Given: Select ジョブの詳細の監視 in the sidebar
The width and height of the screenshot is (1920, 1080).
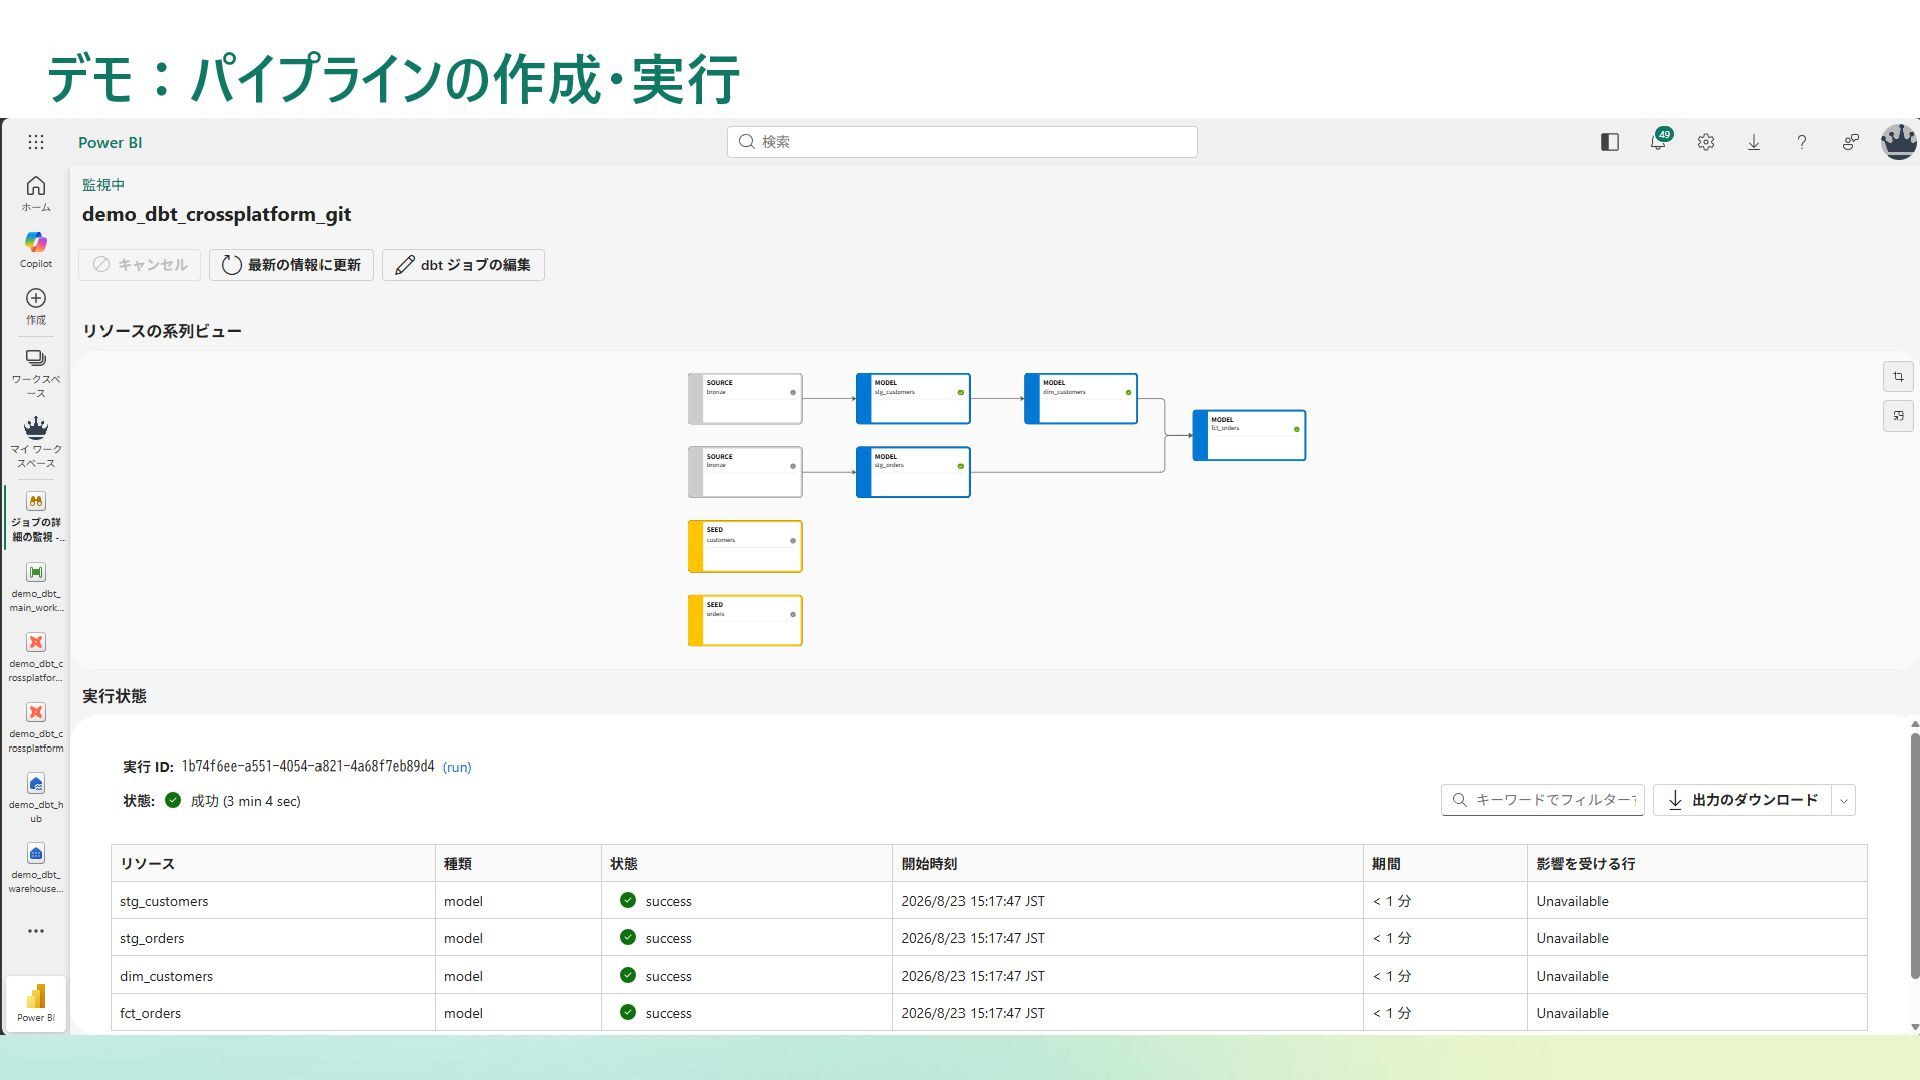Looking at the screenshot, I should tap(36, 517).
